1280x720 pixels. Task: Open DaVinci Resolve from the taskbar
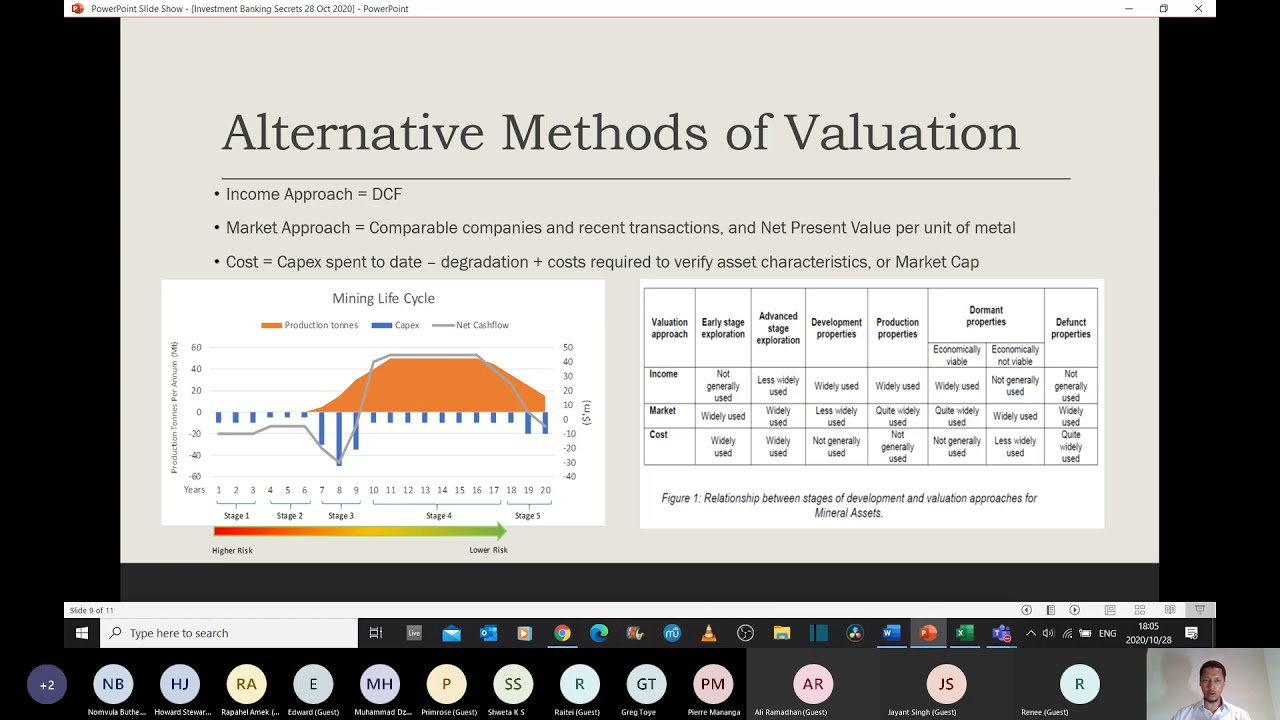pyautogui.click(x=854, y=633)
